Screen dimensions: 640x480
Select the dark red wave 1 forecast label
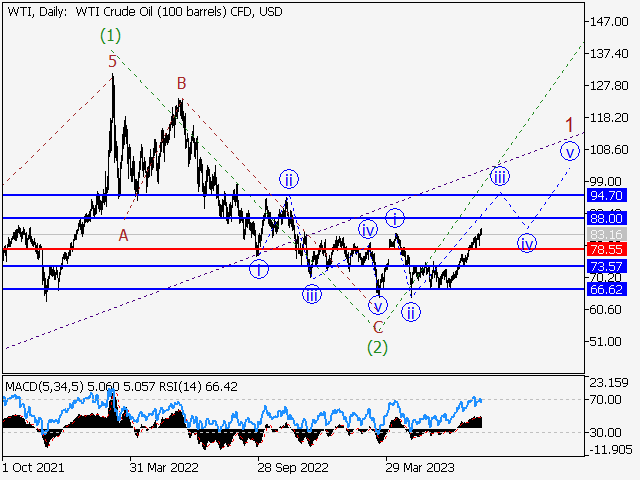point(569,124)
